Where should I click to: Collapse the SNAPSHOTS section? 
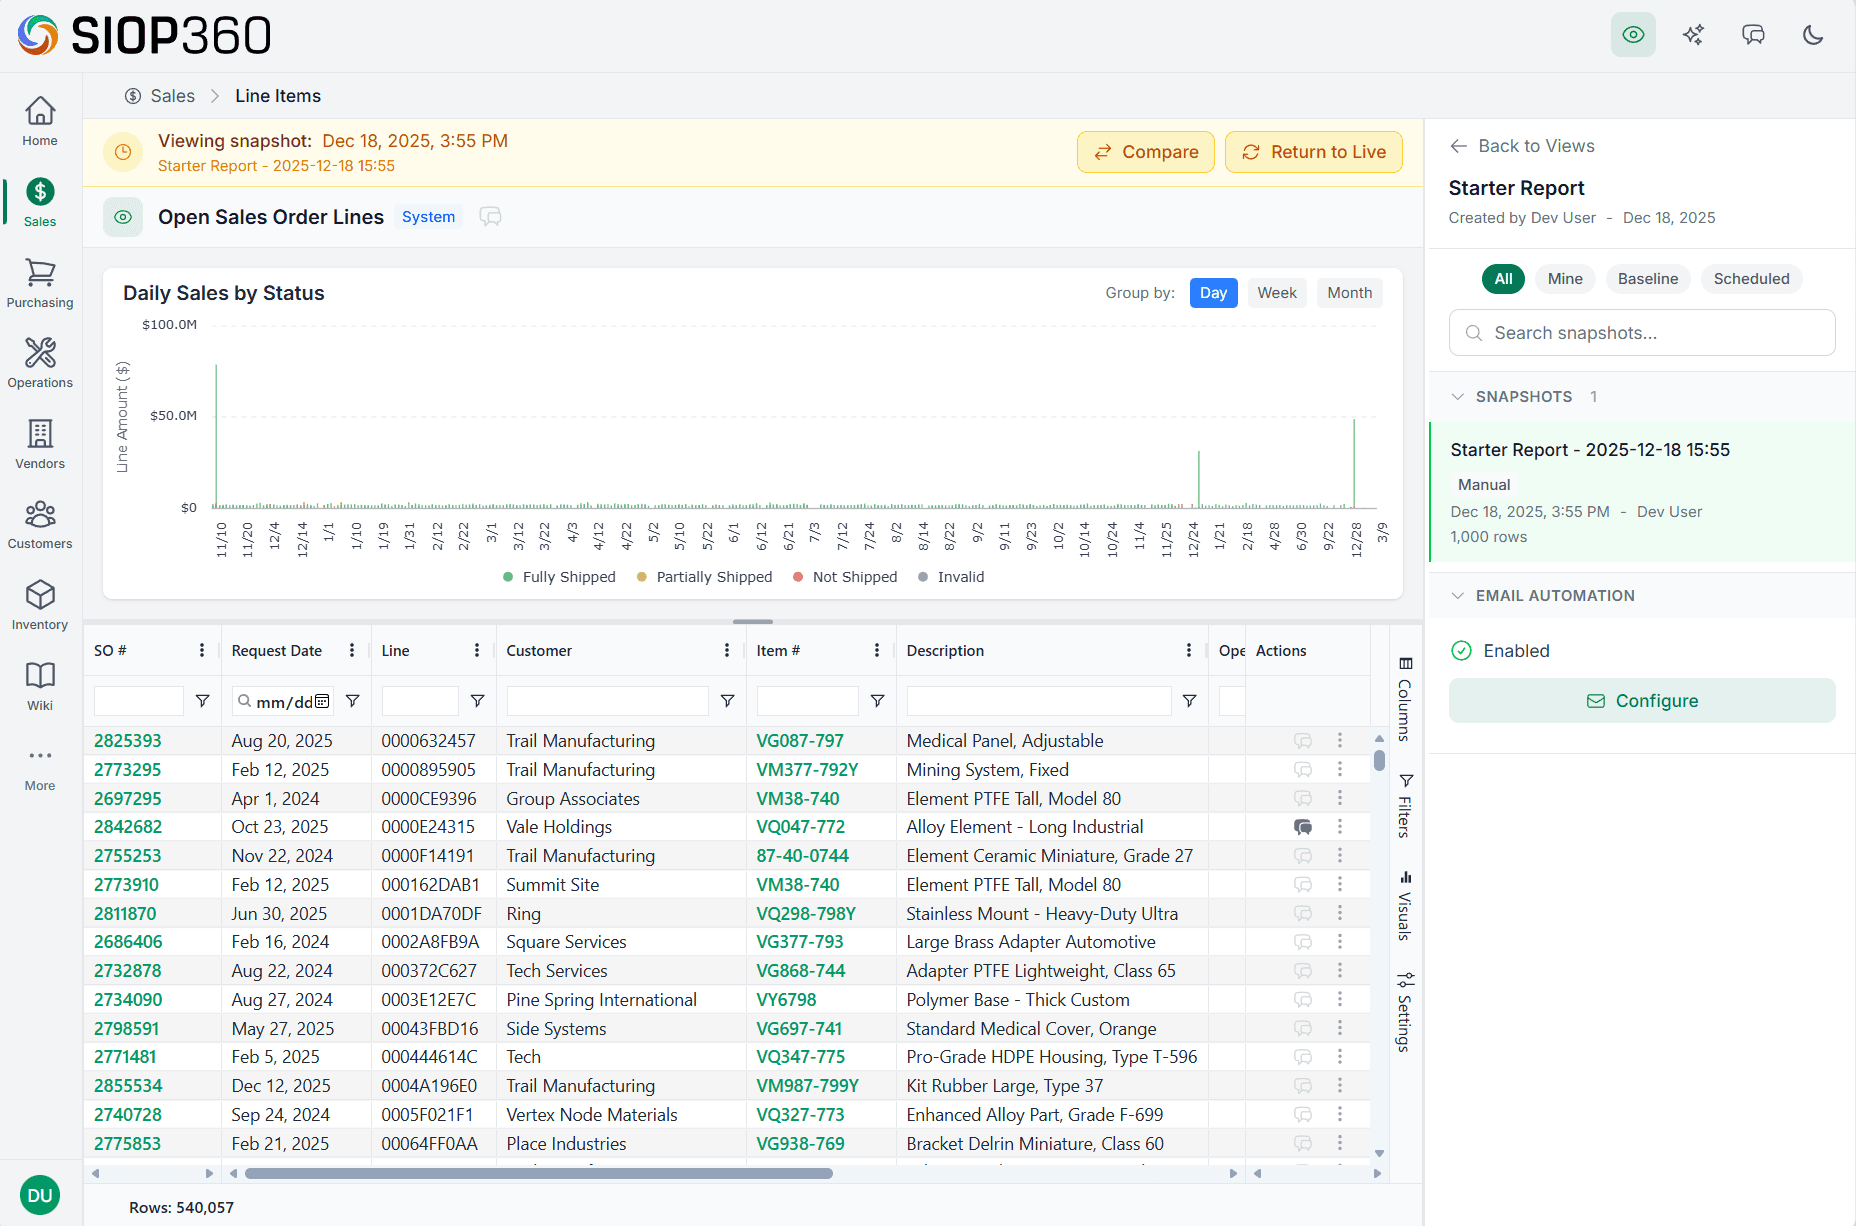tap(1459, 396)
